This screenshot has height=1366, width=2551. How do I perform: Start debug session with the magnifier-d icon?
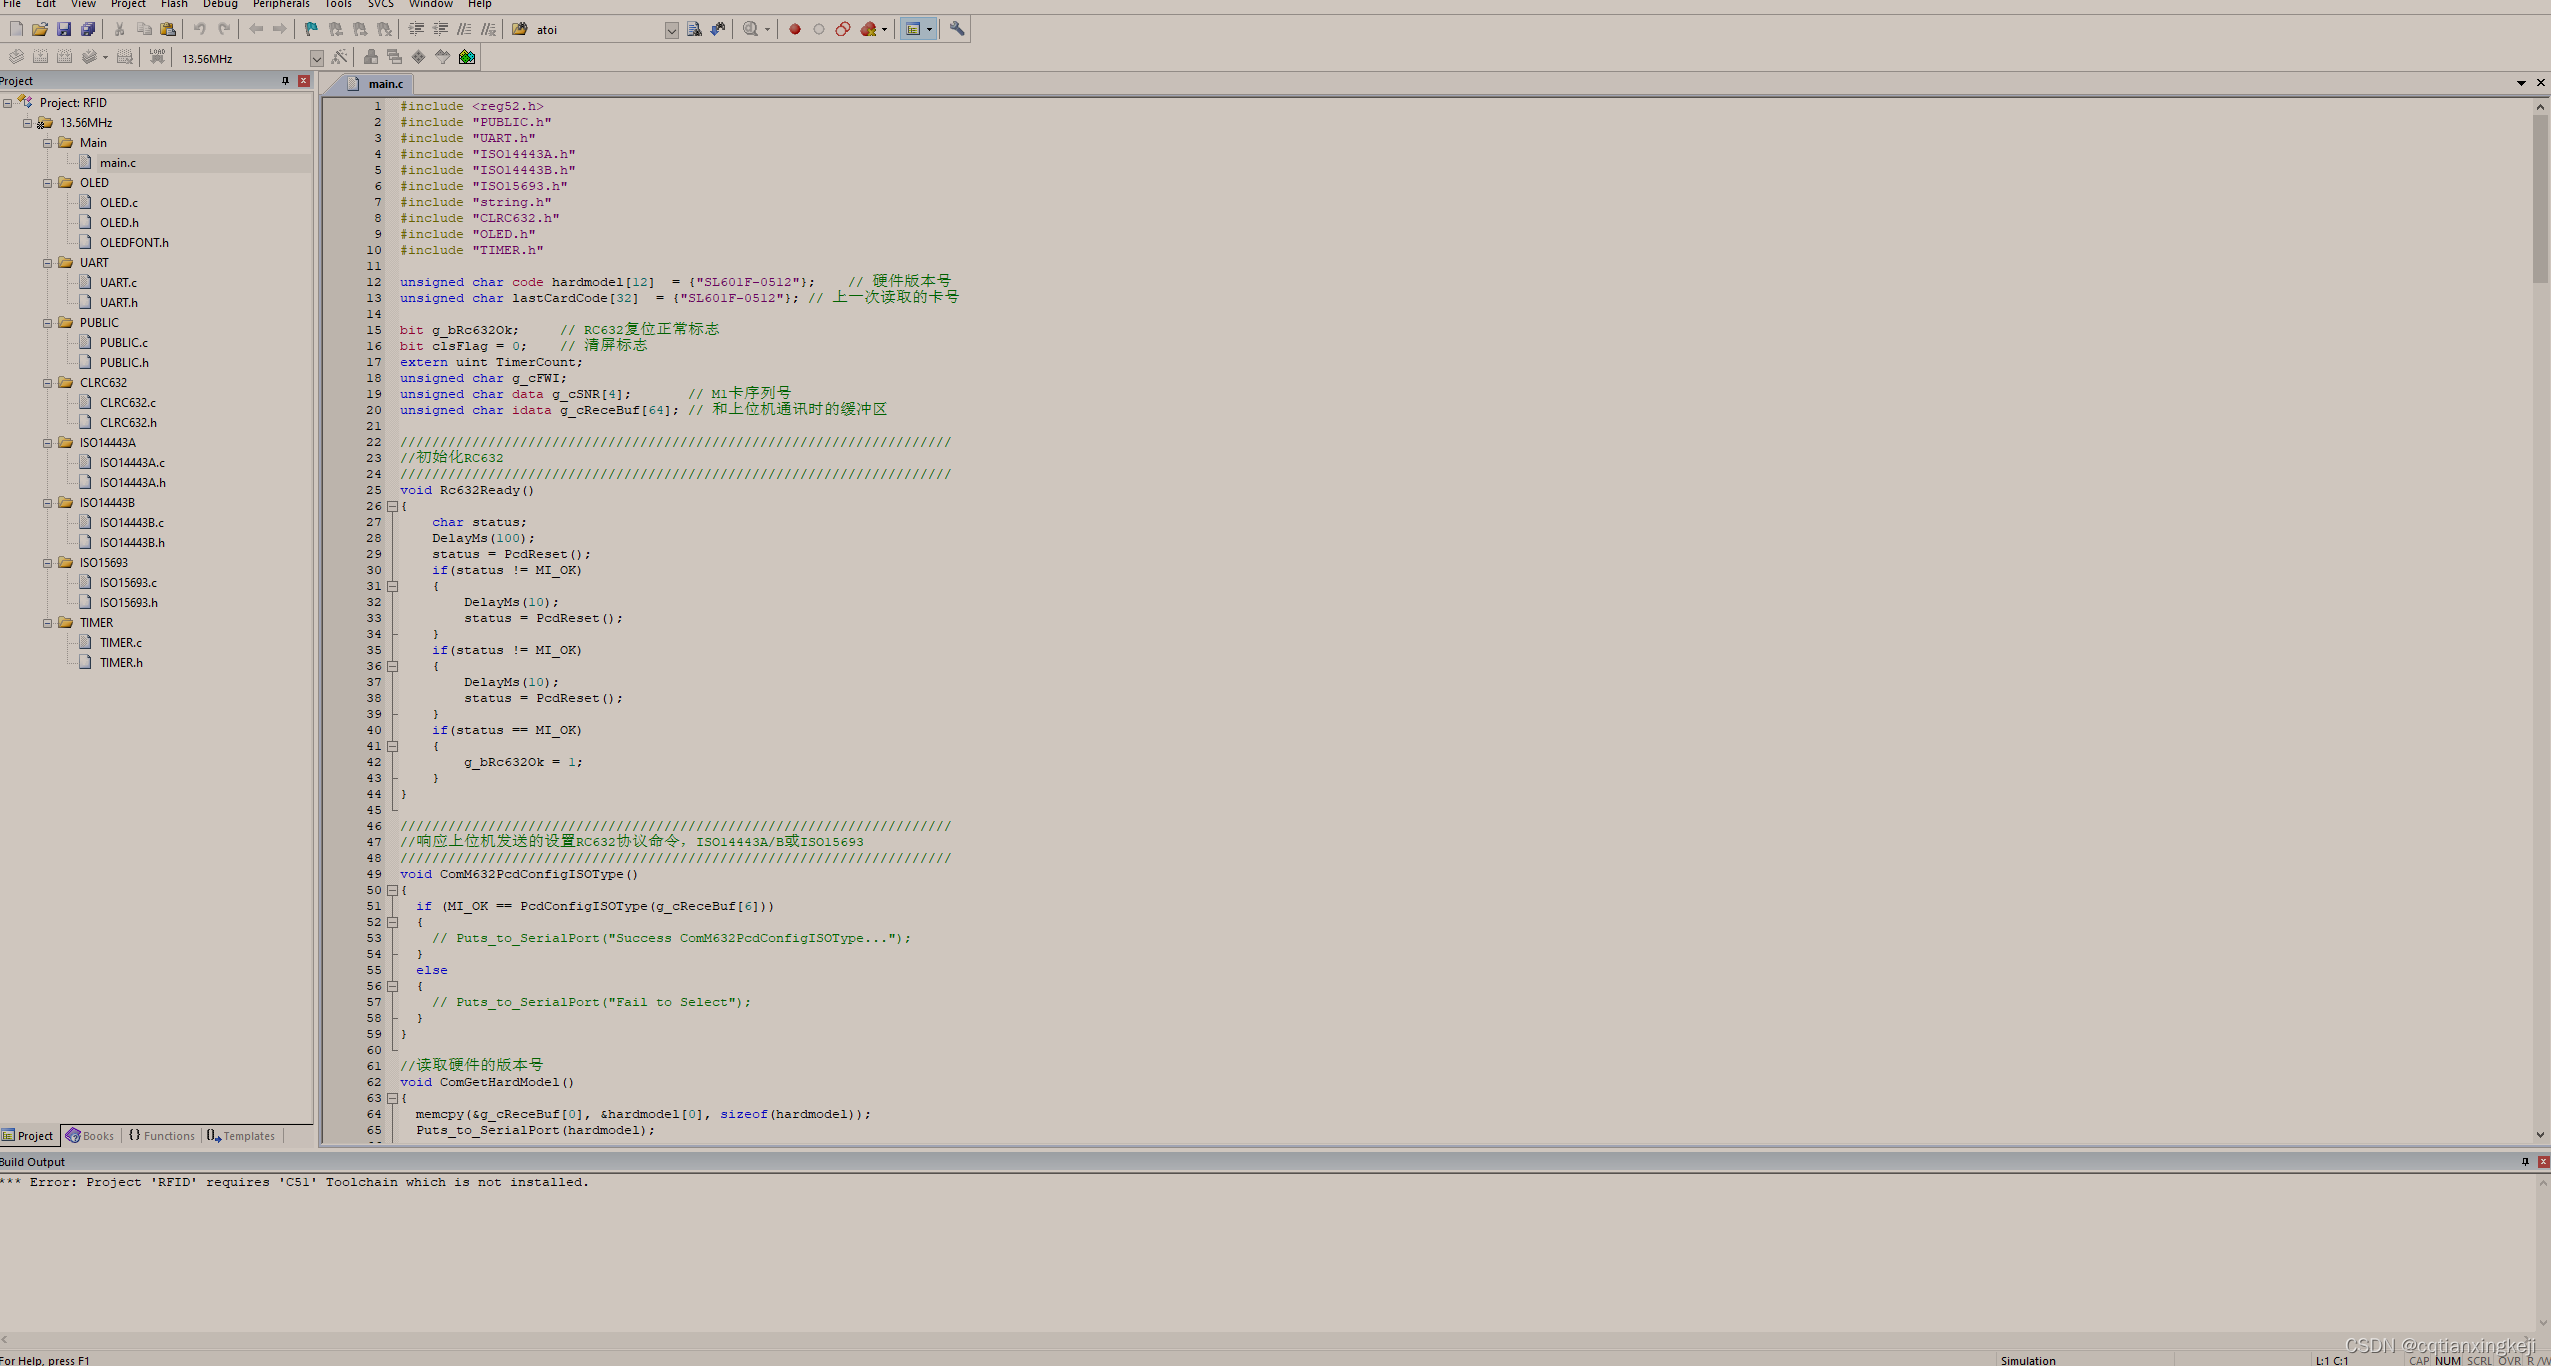point(750,29)
